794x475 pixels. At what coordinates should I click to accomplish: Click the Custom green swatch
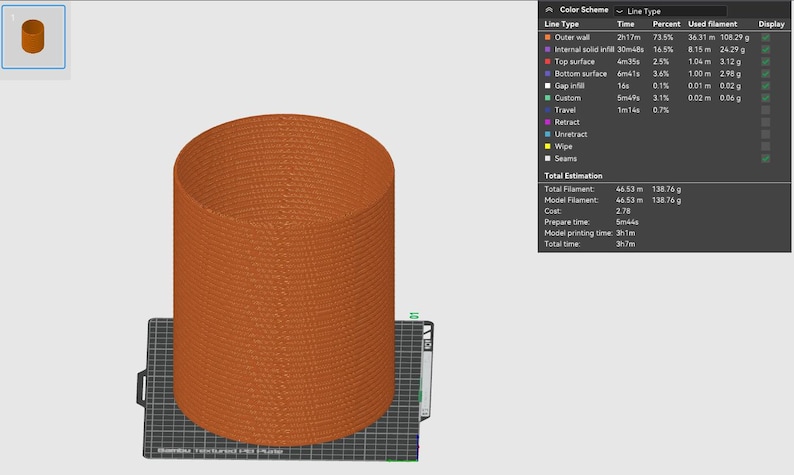(547, 98)
